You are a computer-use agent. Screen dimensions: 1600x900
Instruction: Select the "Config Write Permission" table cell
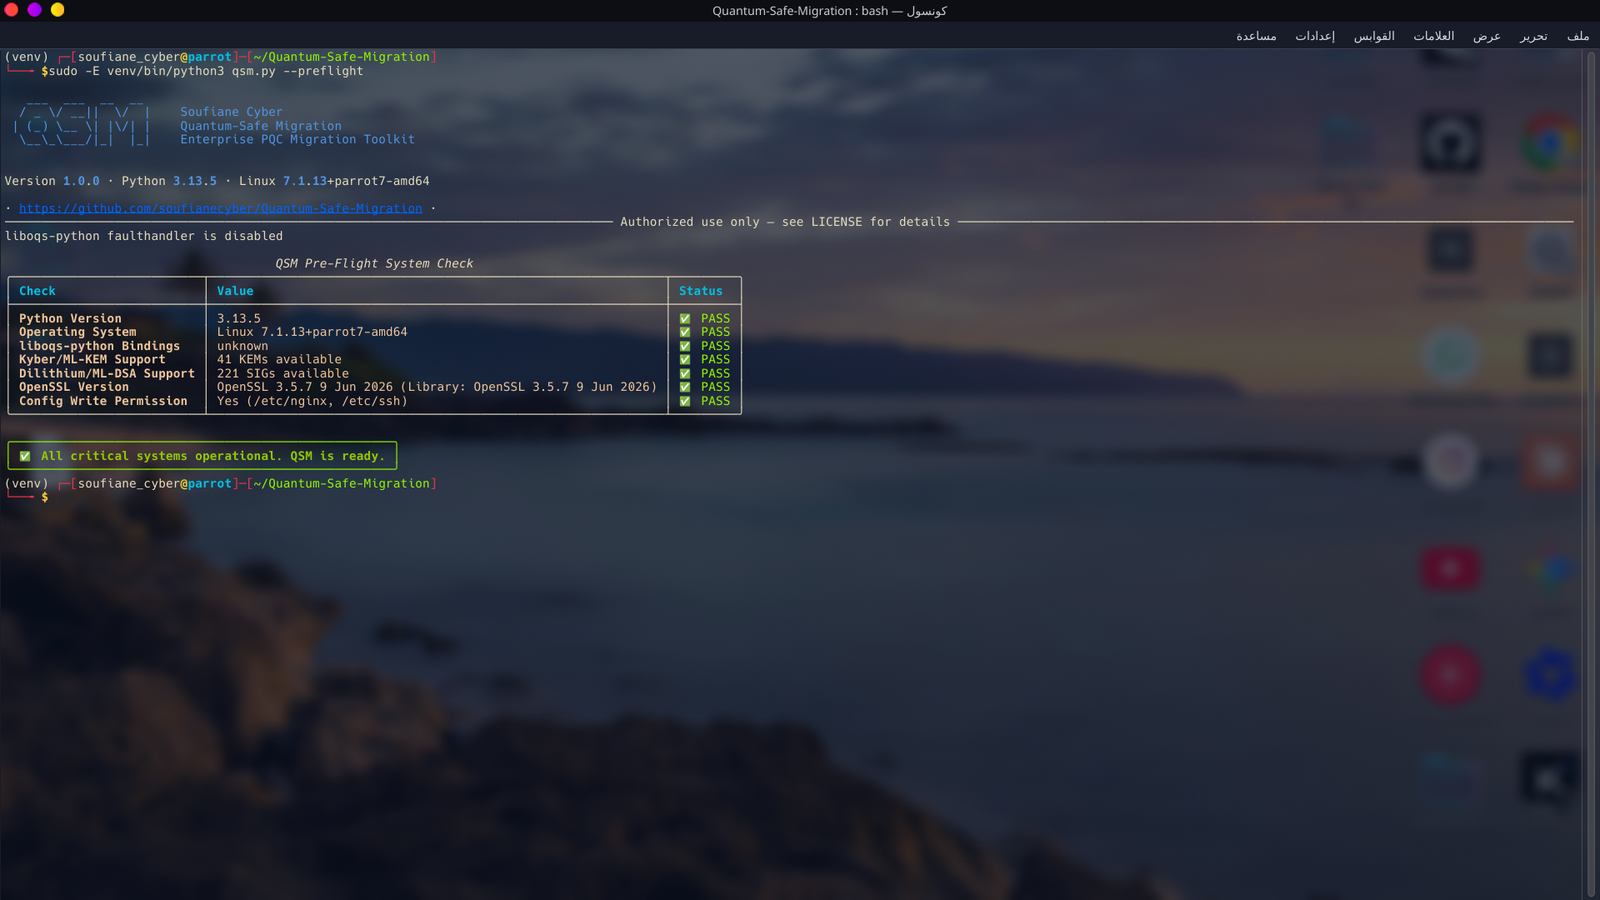coord(103,401)
